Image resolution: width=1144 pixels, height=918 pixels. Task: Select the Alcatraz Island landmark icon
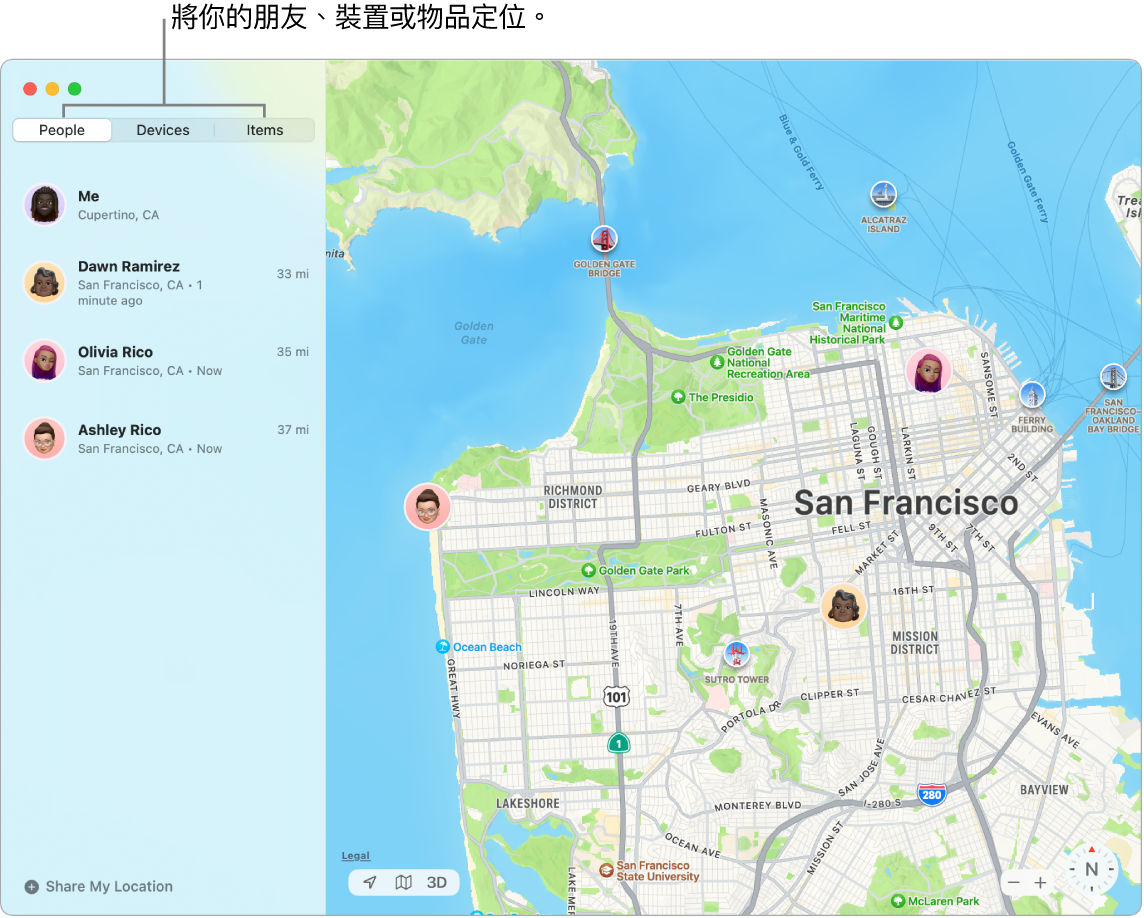pyautogui.click(x=882, y=194)
